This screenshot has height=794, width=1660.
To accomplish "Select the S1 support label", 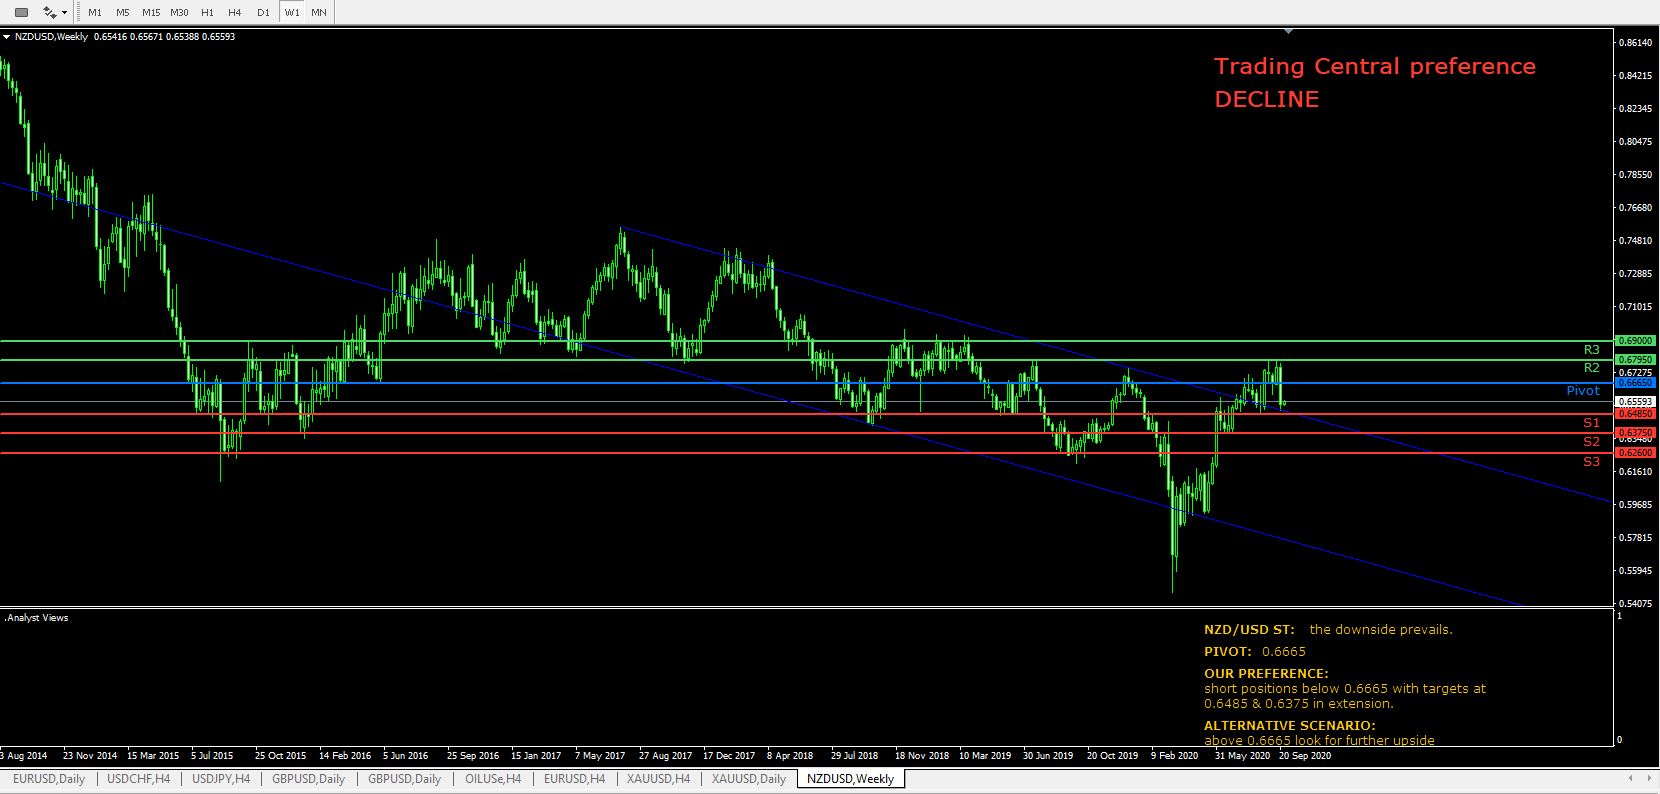I will point(1591,423).
